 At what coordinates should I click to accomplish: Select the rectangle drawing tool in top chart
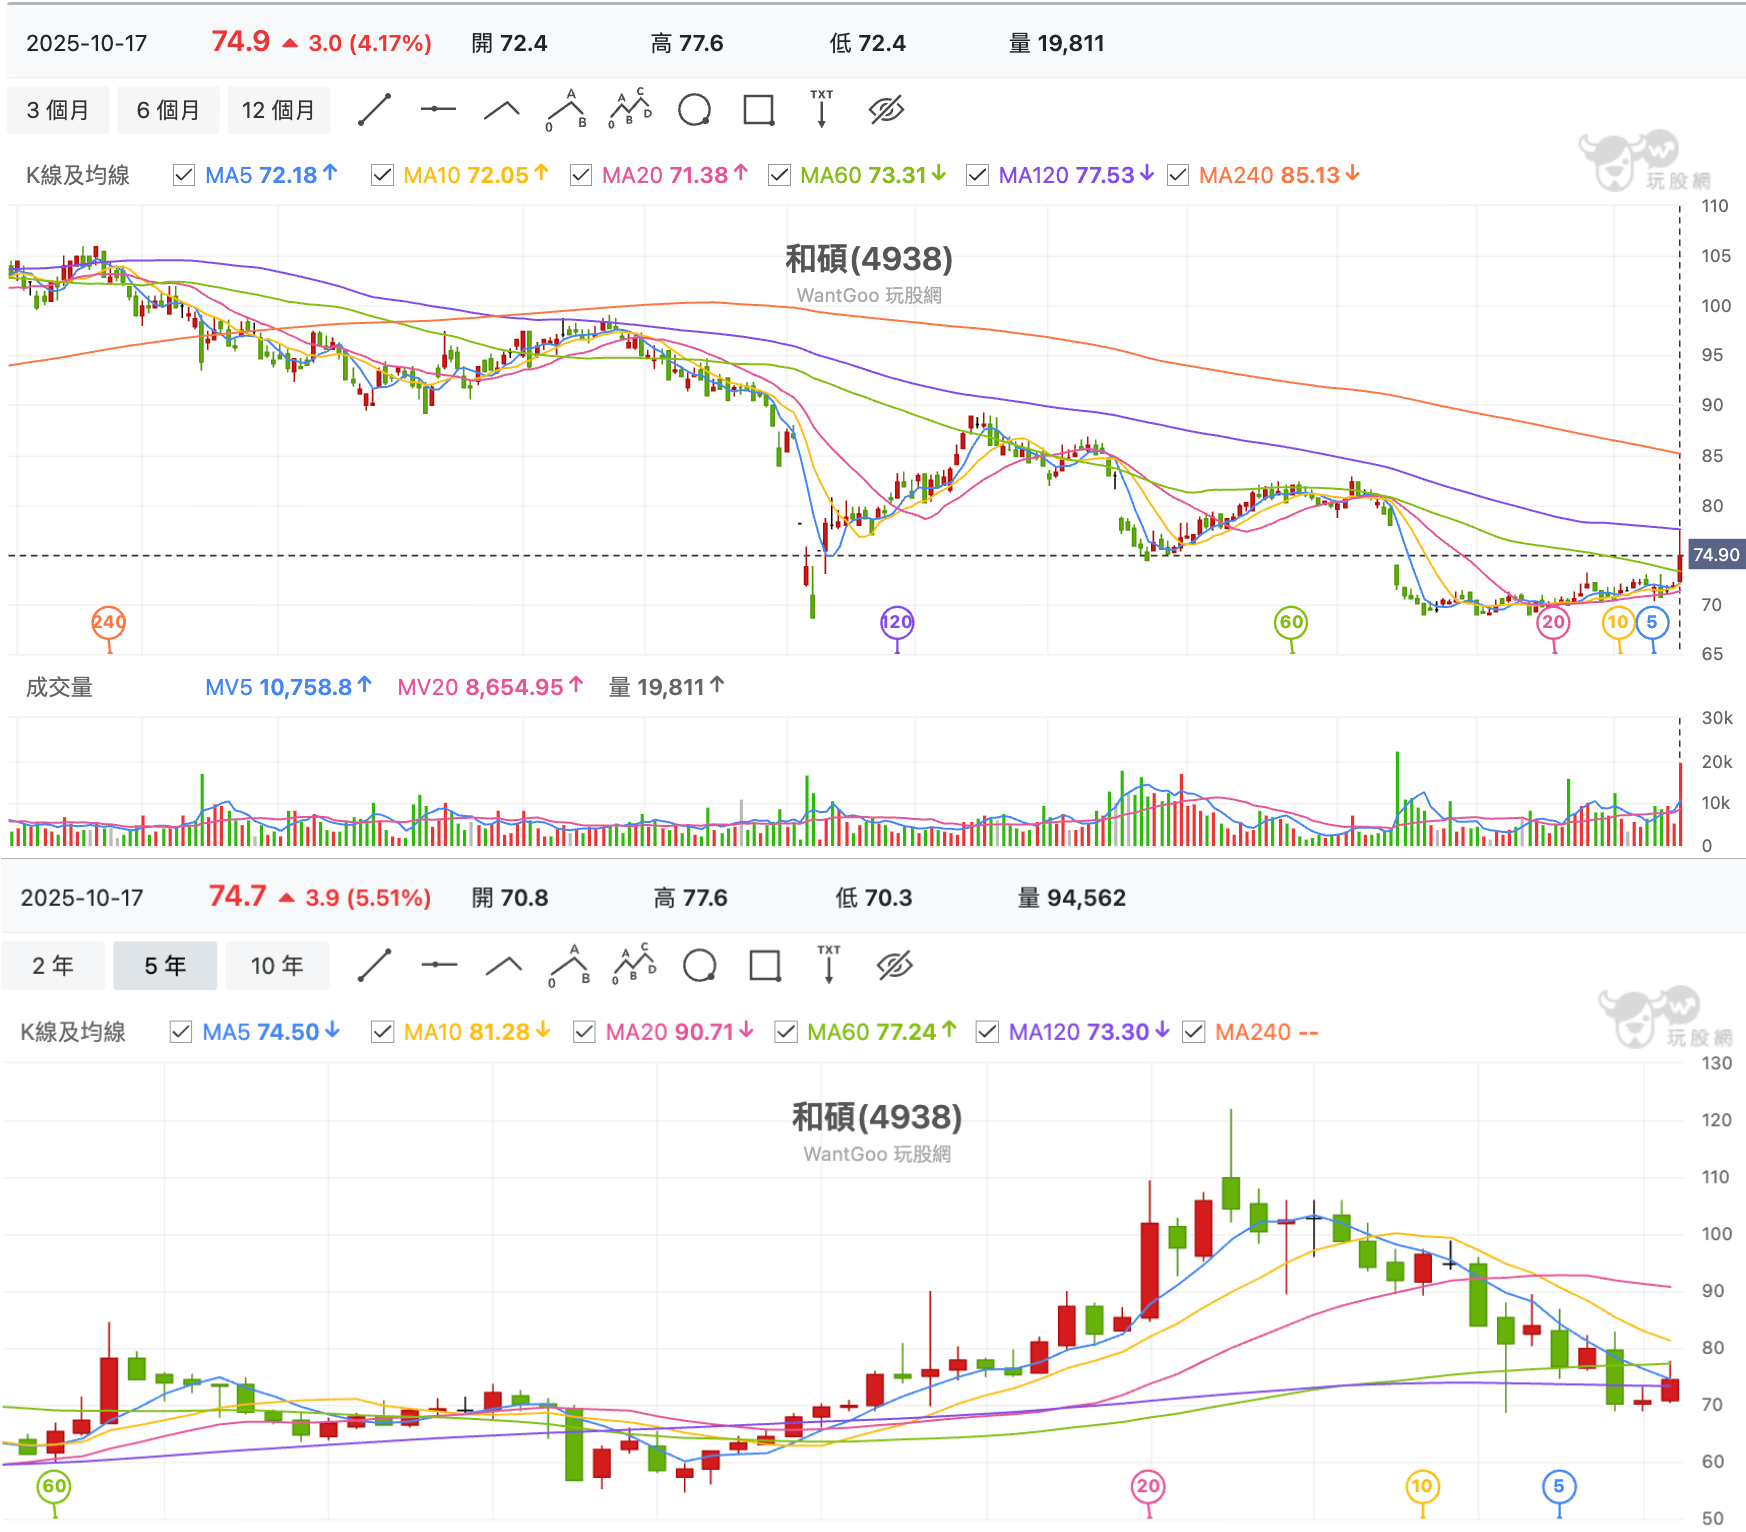pyautogui.click(x=759, y=110)
